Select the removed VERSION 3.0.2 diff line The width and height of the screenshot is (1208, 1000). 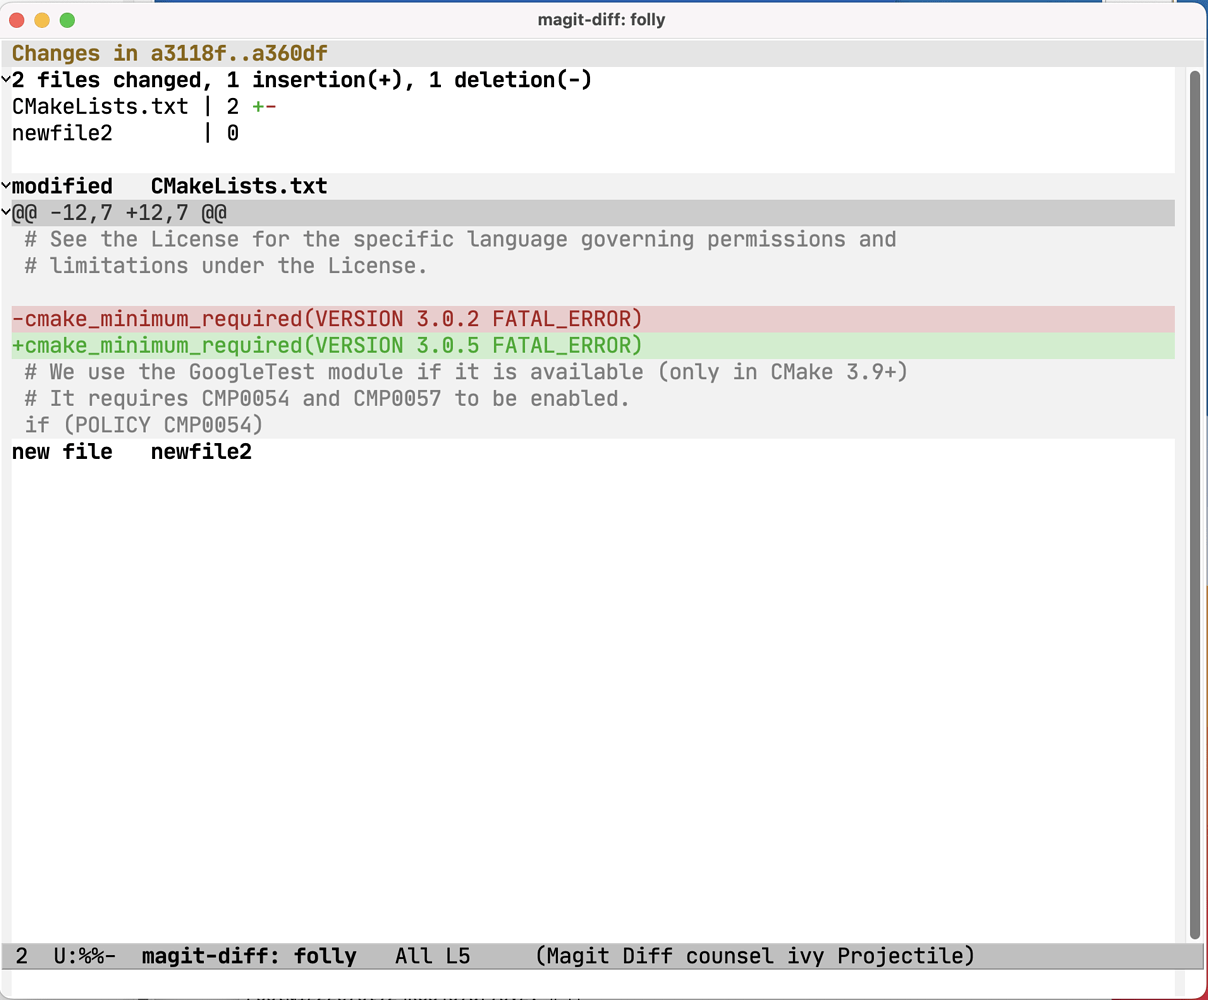327,318
